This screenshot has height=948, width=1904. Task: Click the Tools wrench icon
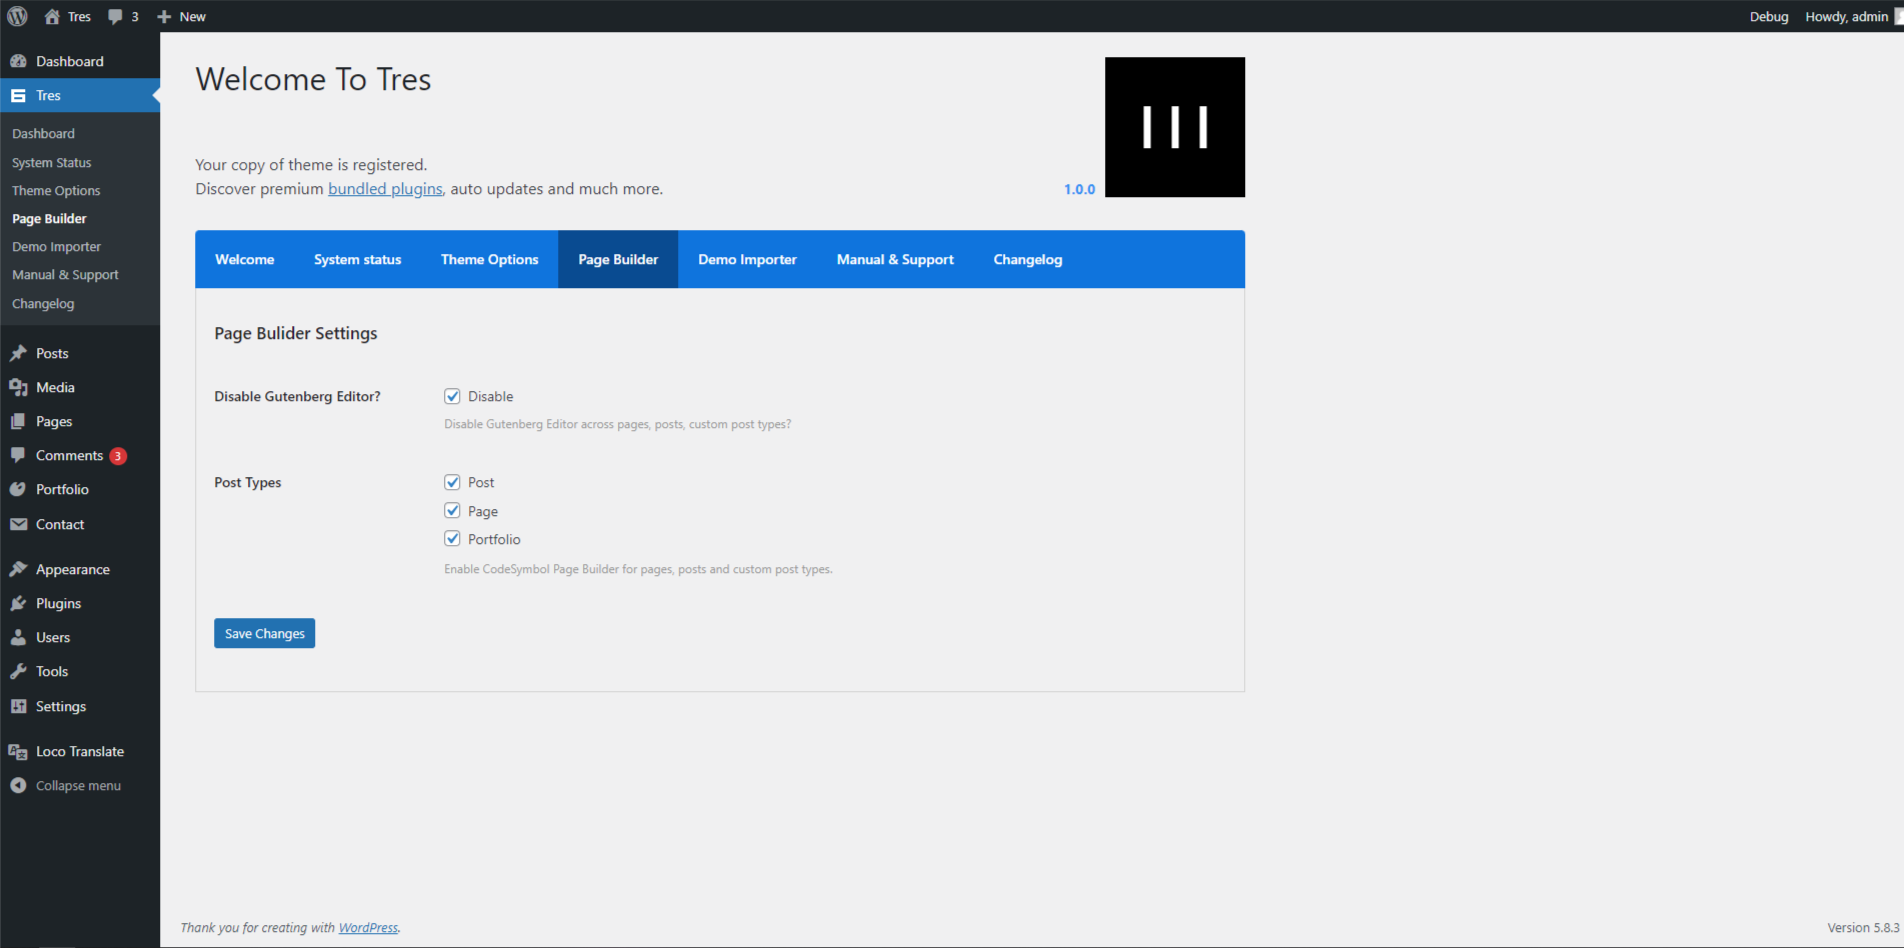click(x=18, y=671)
